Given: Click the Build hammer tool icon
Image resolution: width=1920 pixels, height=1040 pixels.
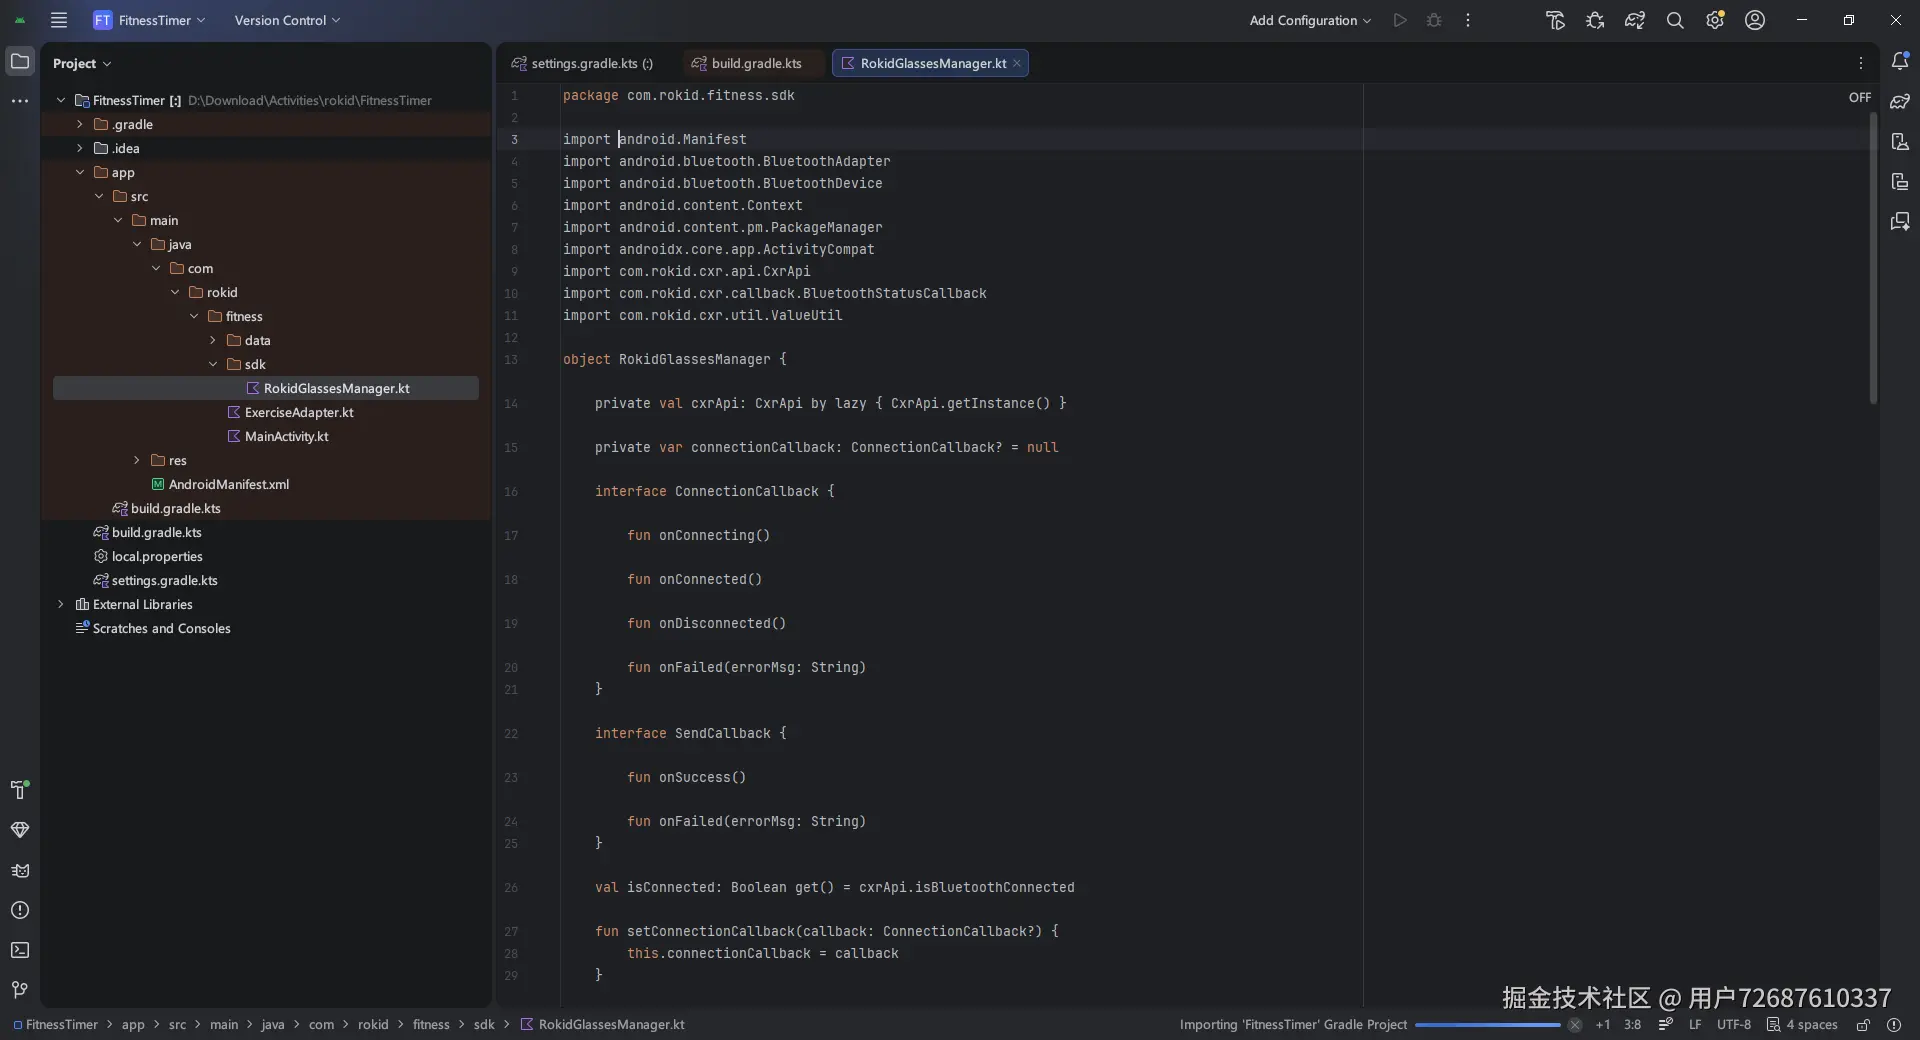Looking at the screenshot, I should [x=20, y=790].
